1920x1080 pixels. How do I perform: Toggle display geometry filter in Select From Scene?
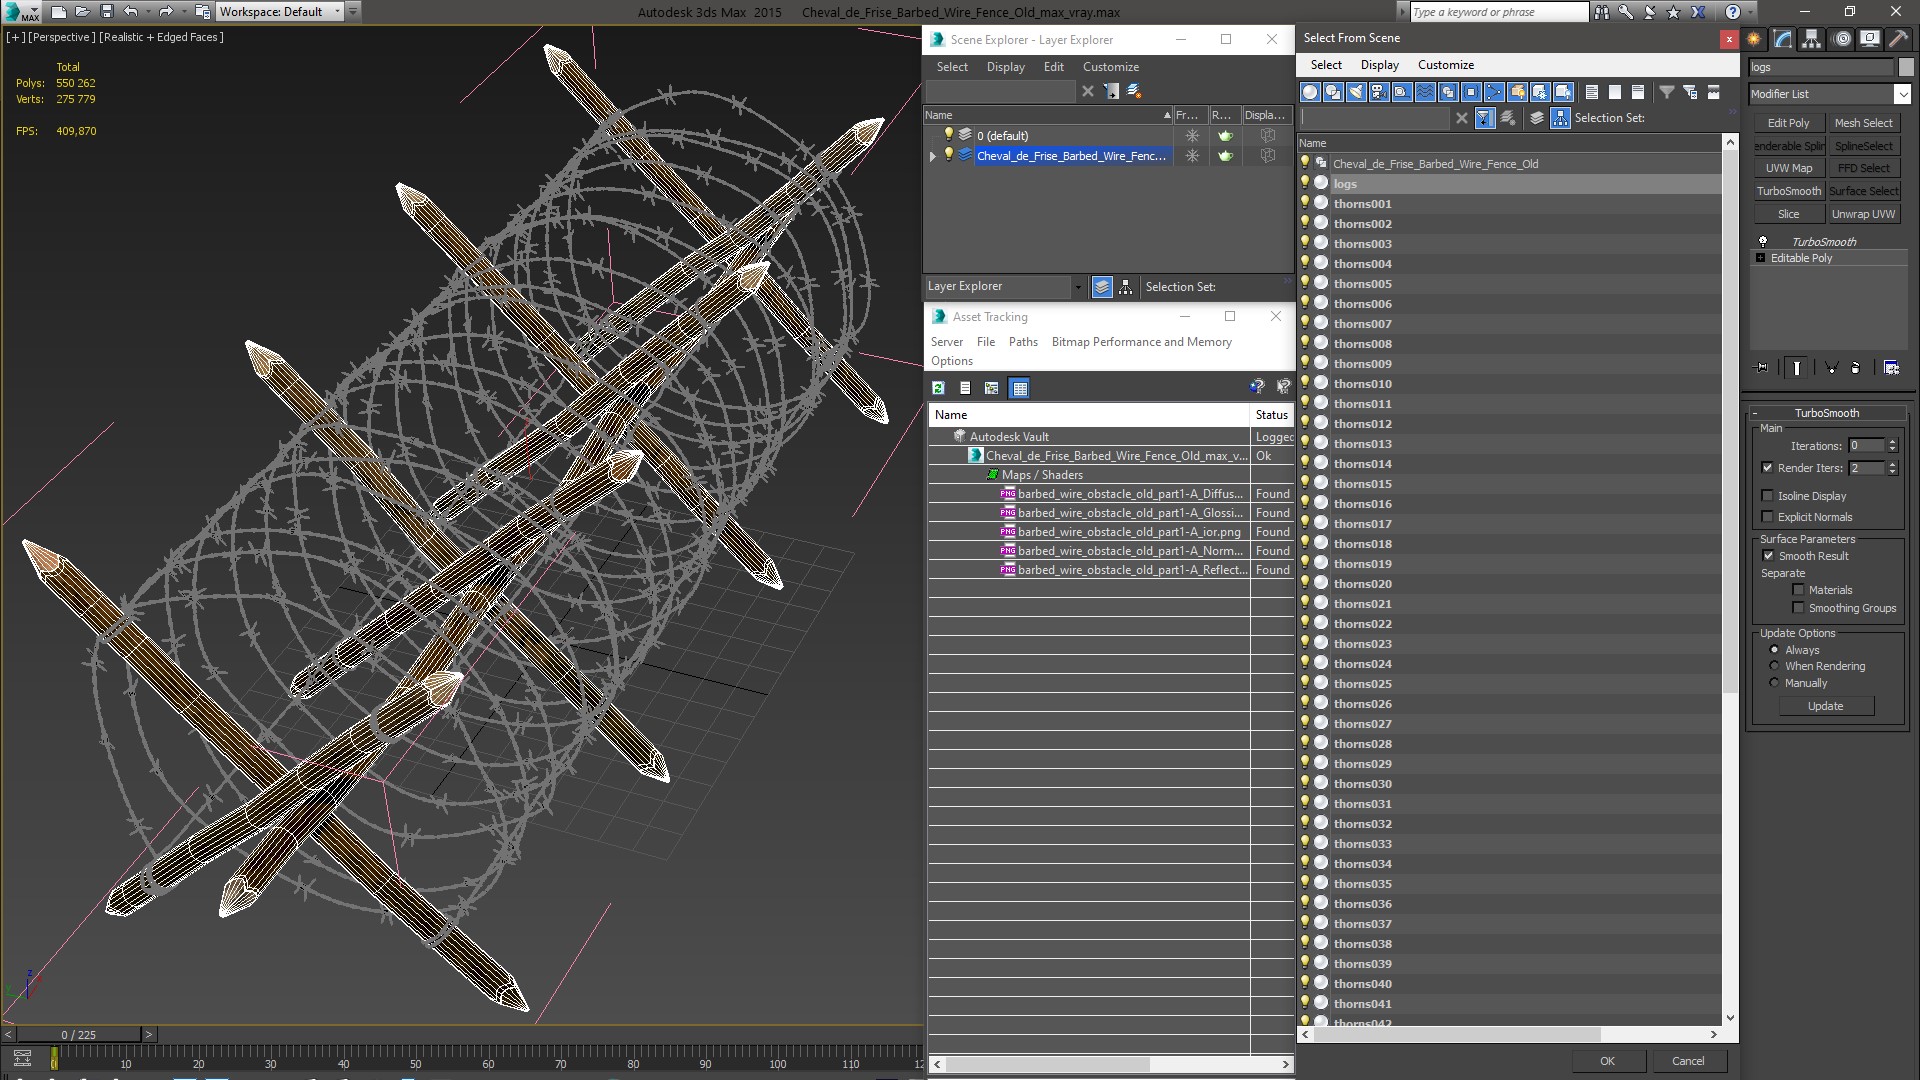pos(1310,92)
